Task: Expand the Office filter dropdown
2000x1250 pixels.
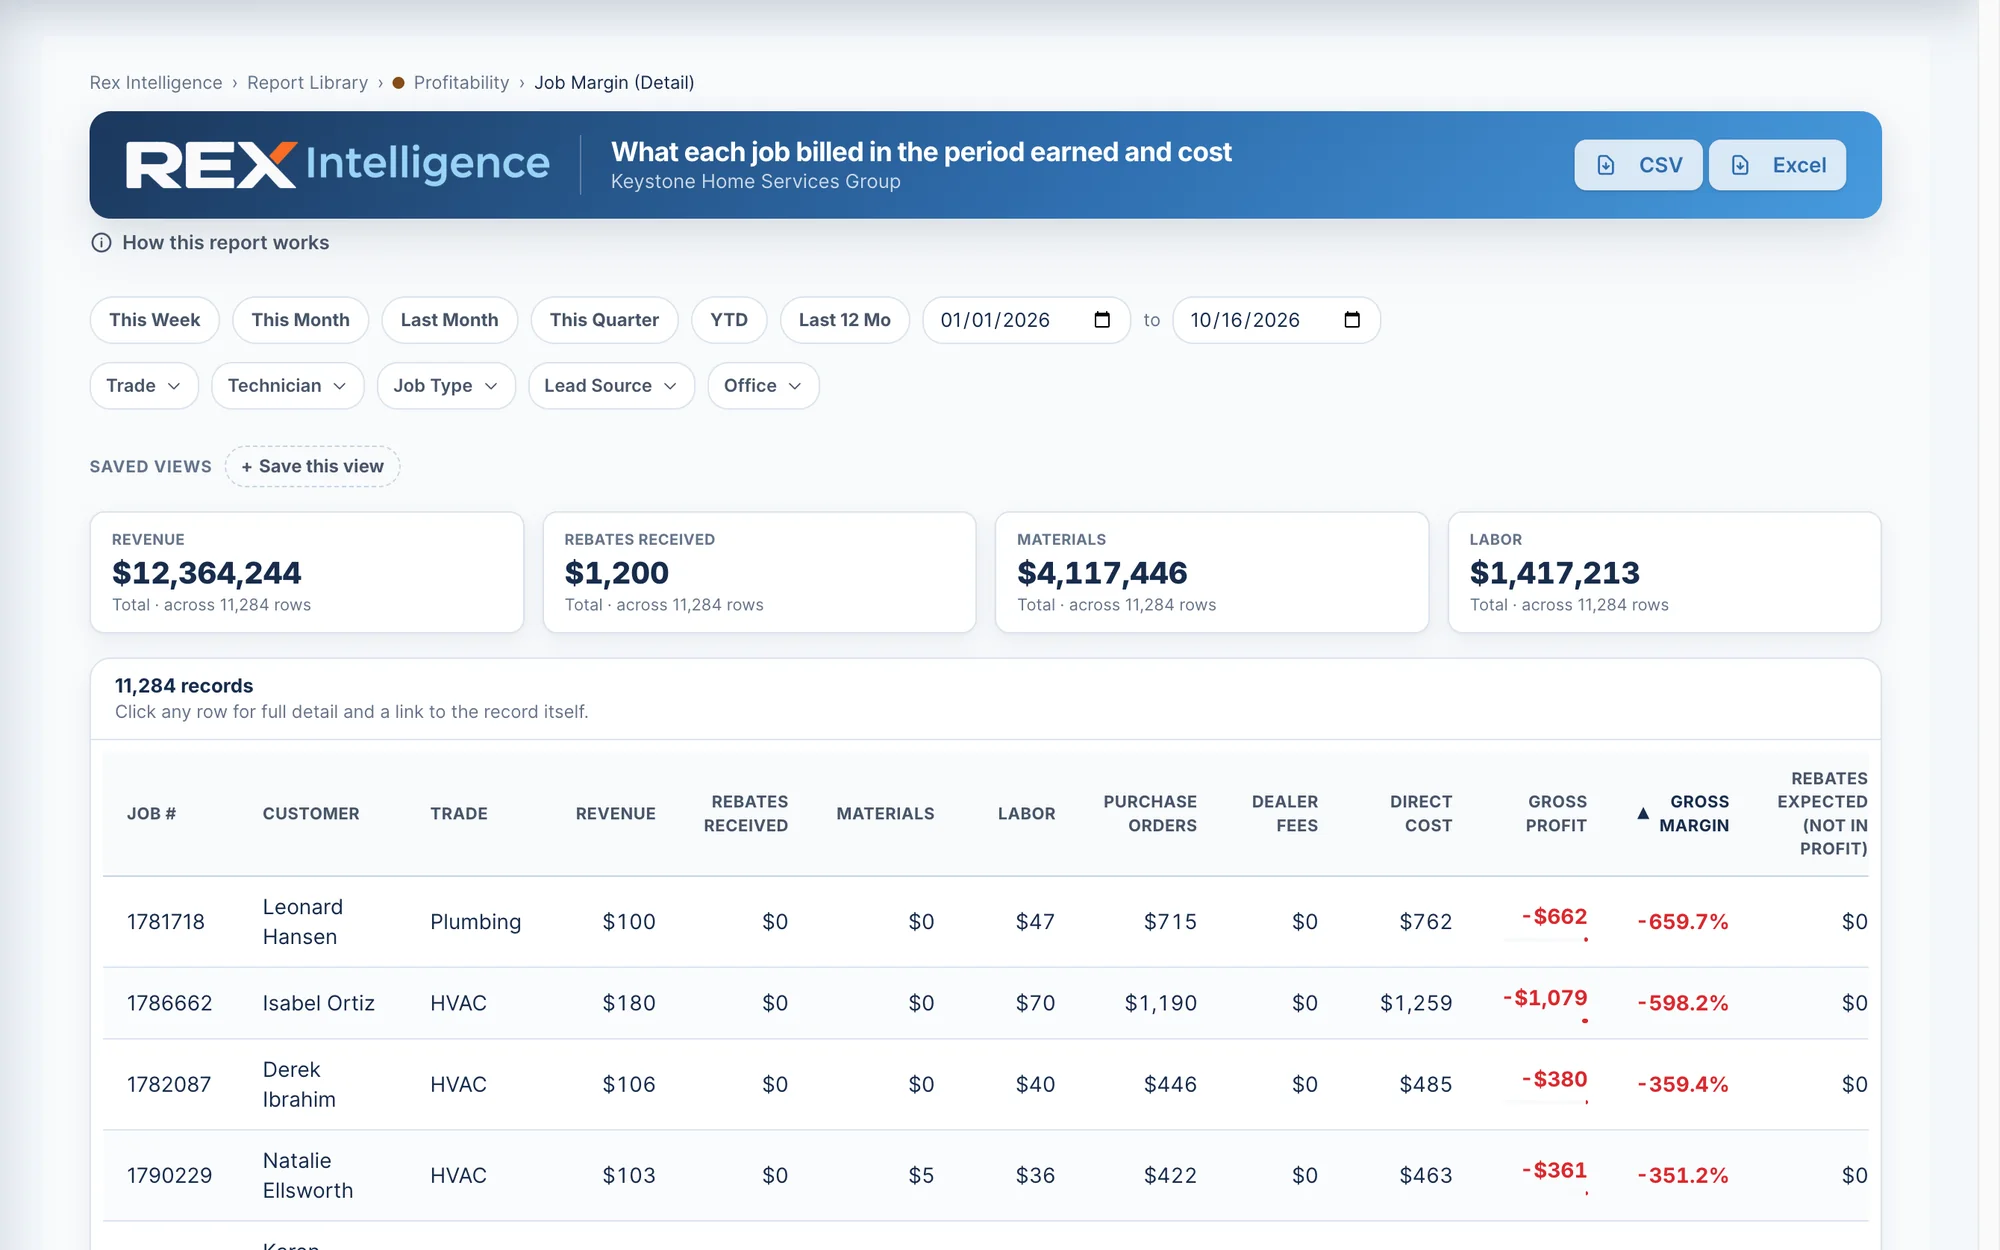Action: (763, 386)
